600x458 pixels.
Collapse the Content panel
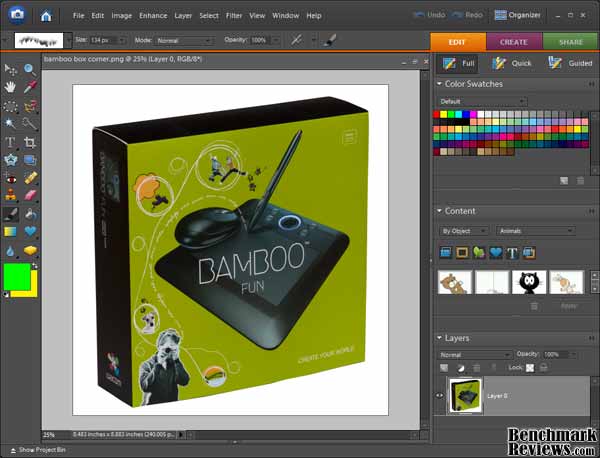click(x=439, y=210)
